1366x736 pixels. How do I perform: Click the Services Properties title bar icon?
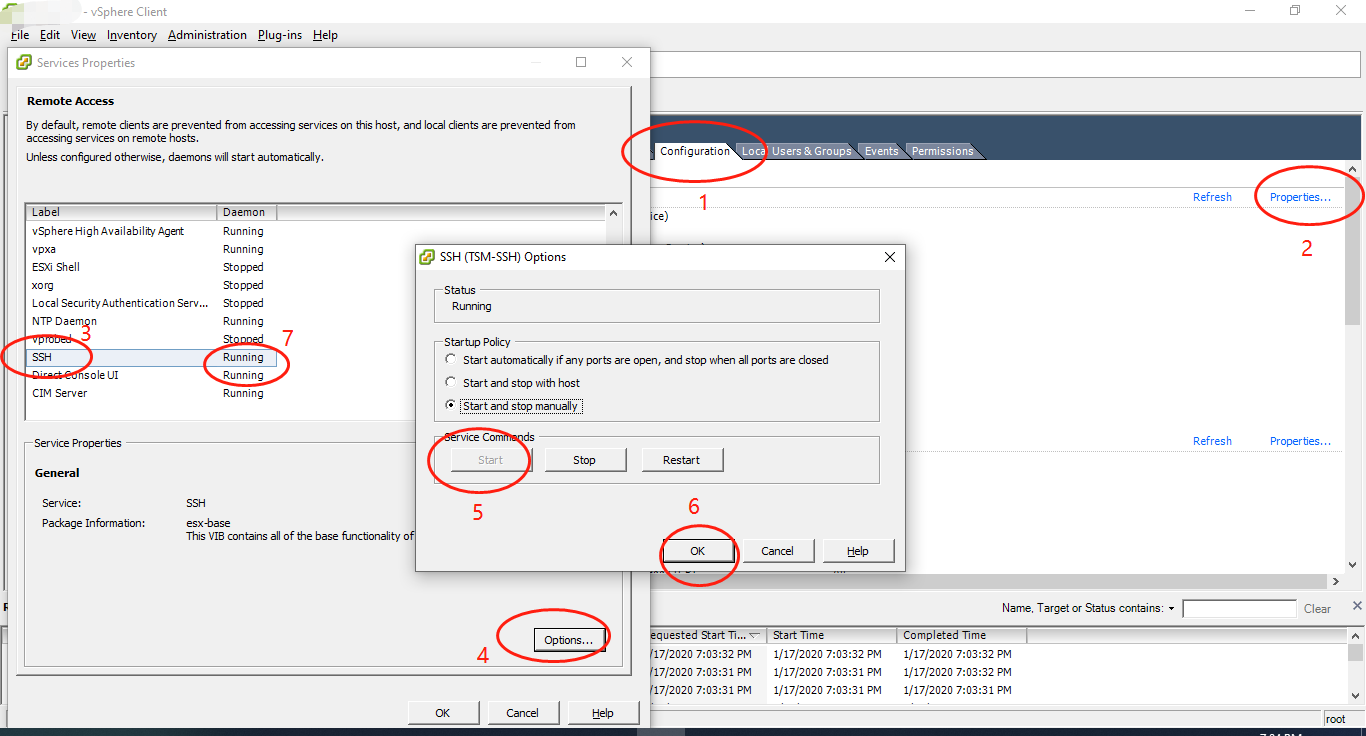pos(24,63)
